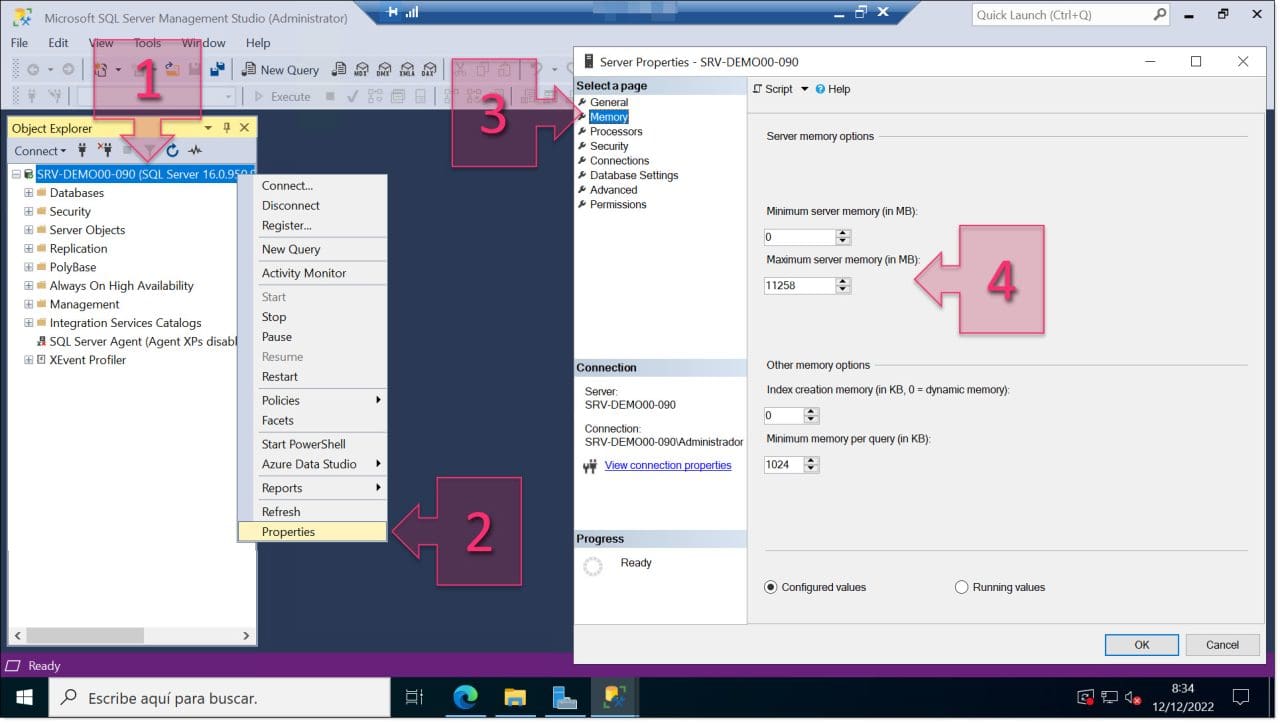This screenshot has height=723, width=1280.
Task: Click the Minimum server memory field
Action: (799, 237)
